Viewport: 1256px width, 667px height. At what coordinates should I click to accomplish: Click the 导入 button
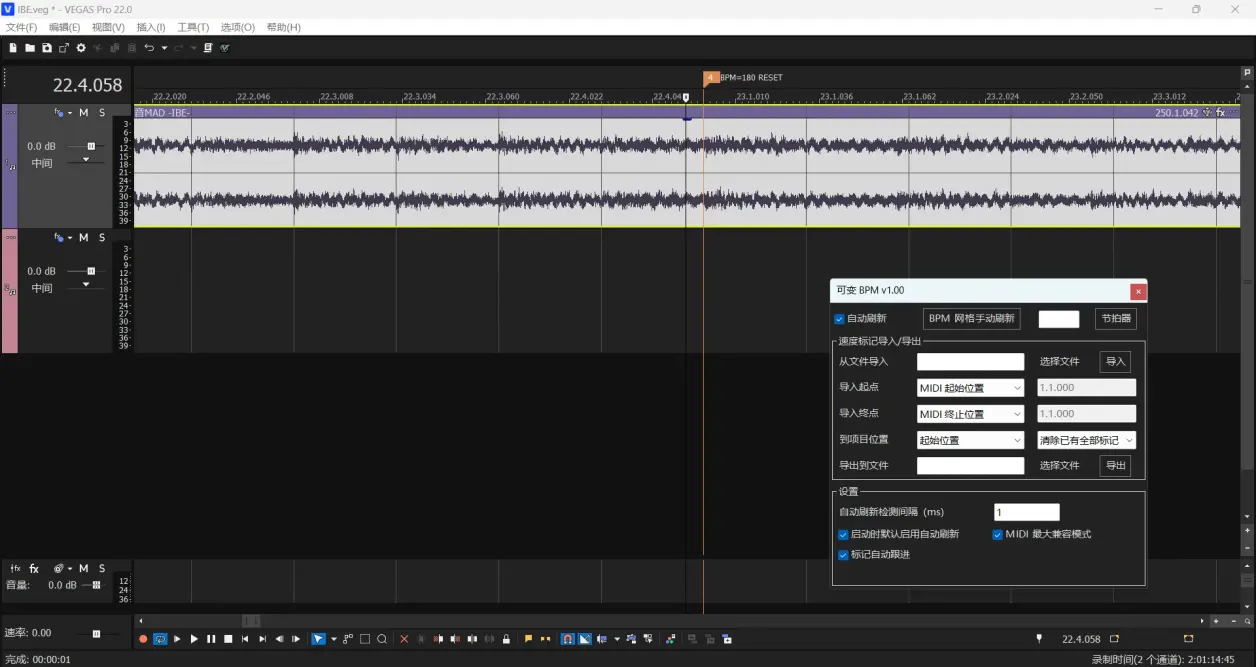click(x=1115, y=362)
